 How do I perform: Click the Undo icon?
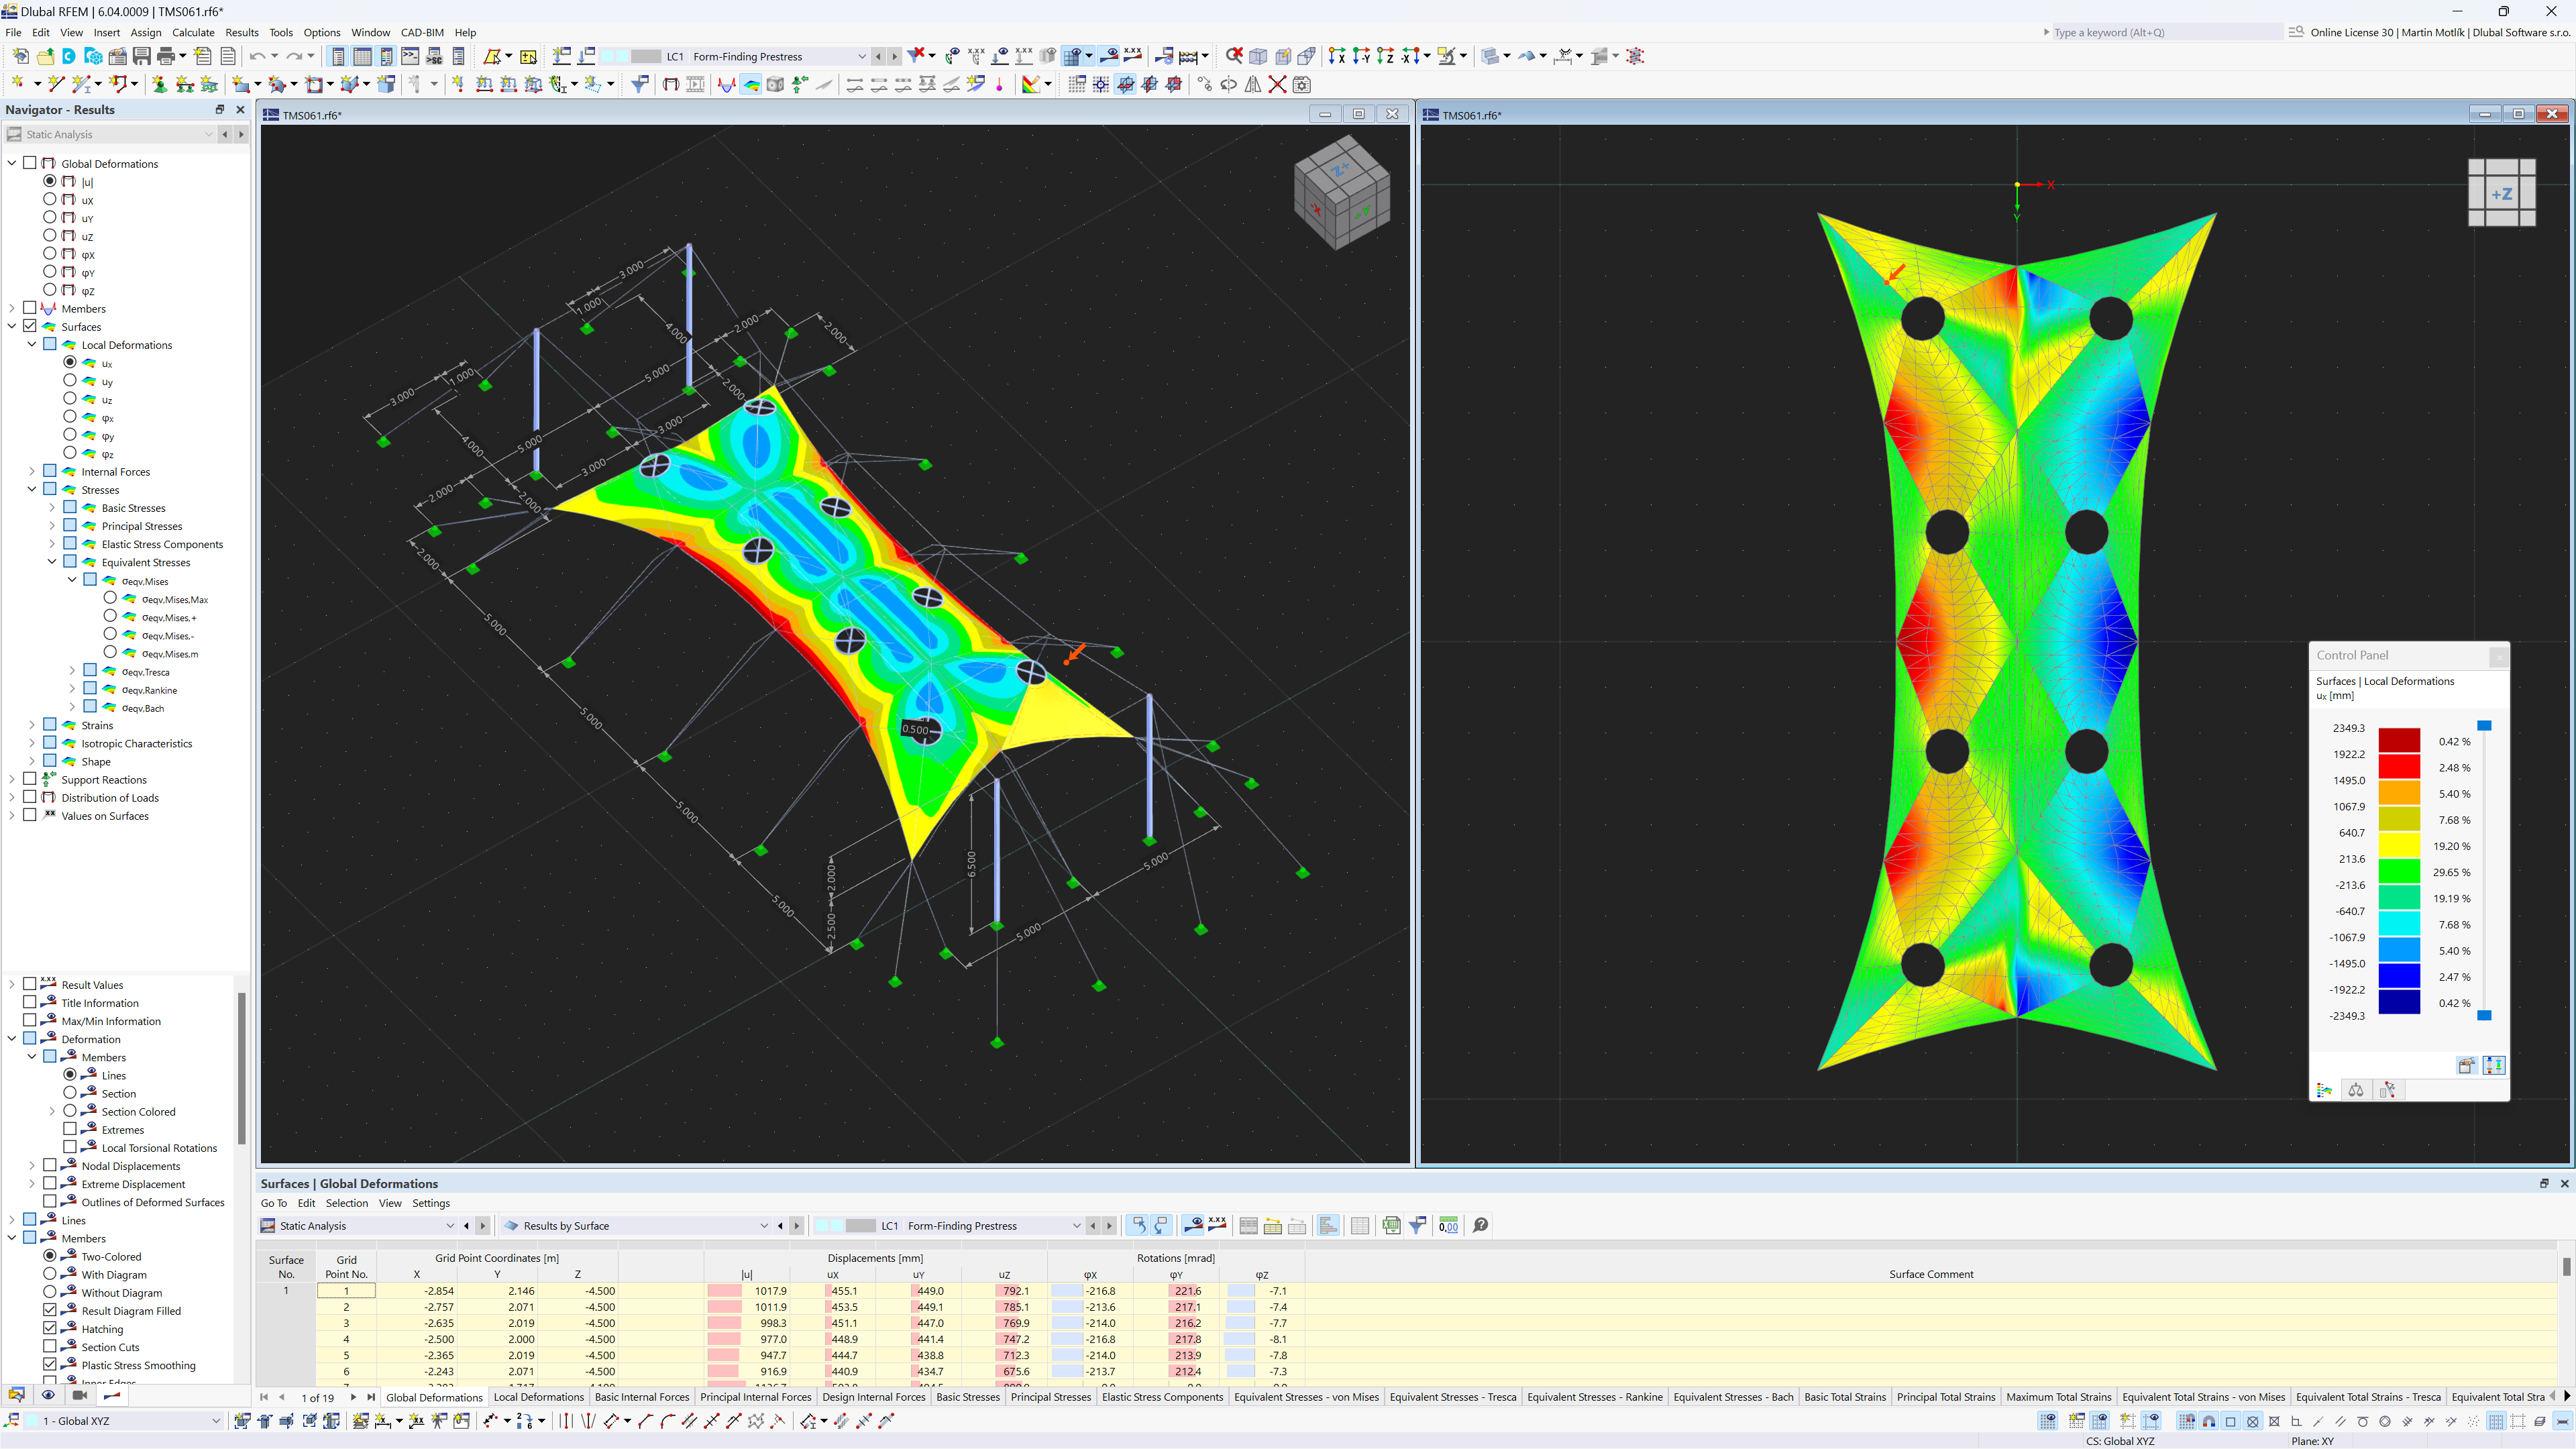click(x=258, y=56)
